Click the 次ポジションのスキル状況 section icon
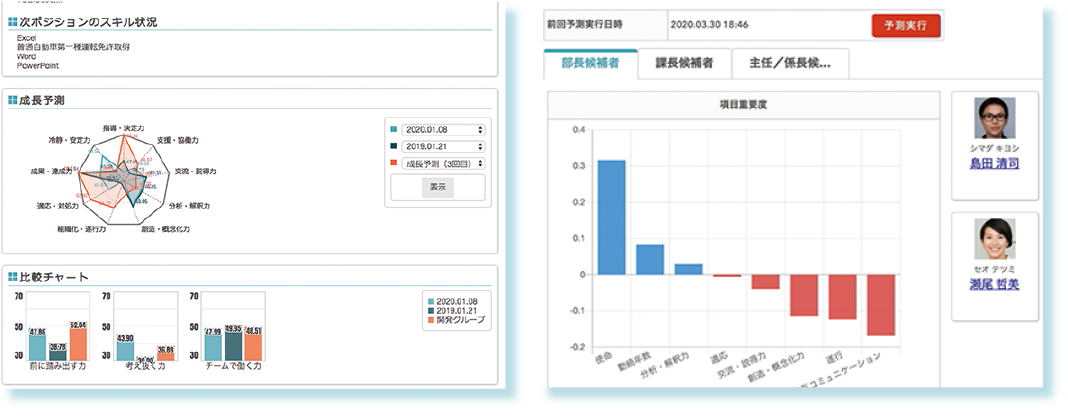This screenshot has width=1068, height=416. [11, 21]
